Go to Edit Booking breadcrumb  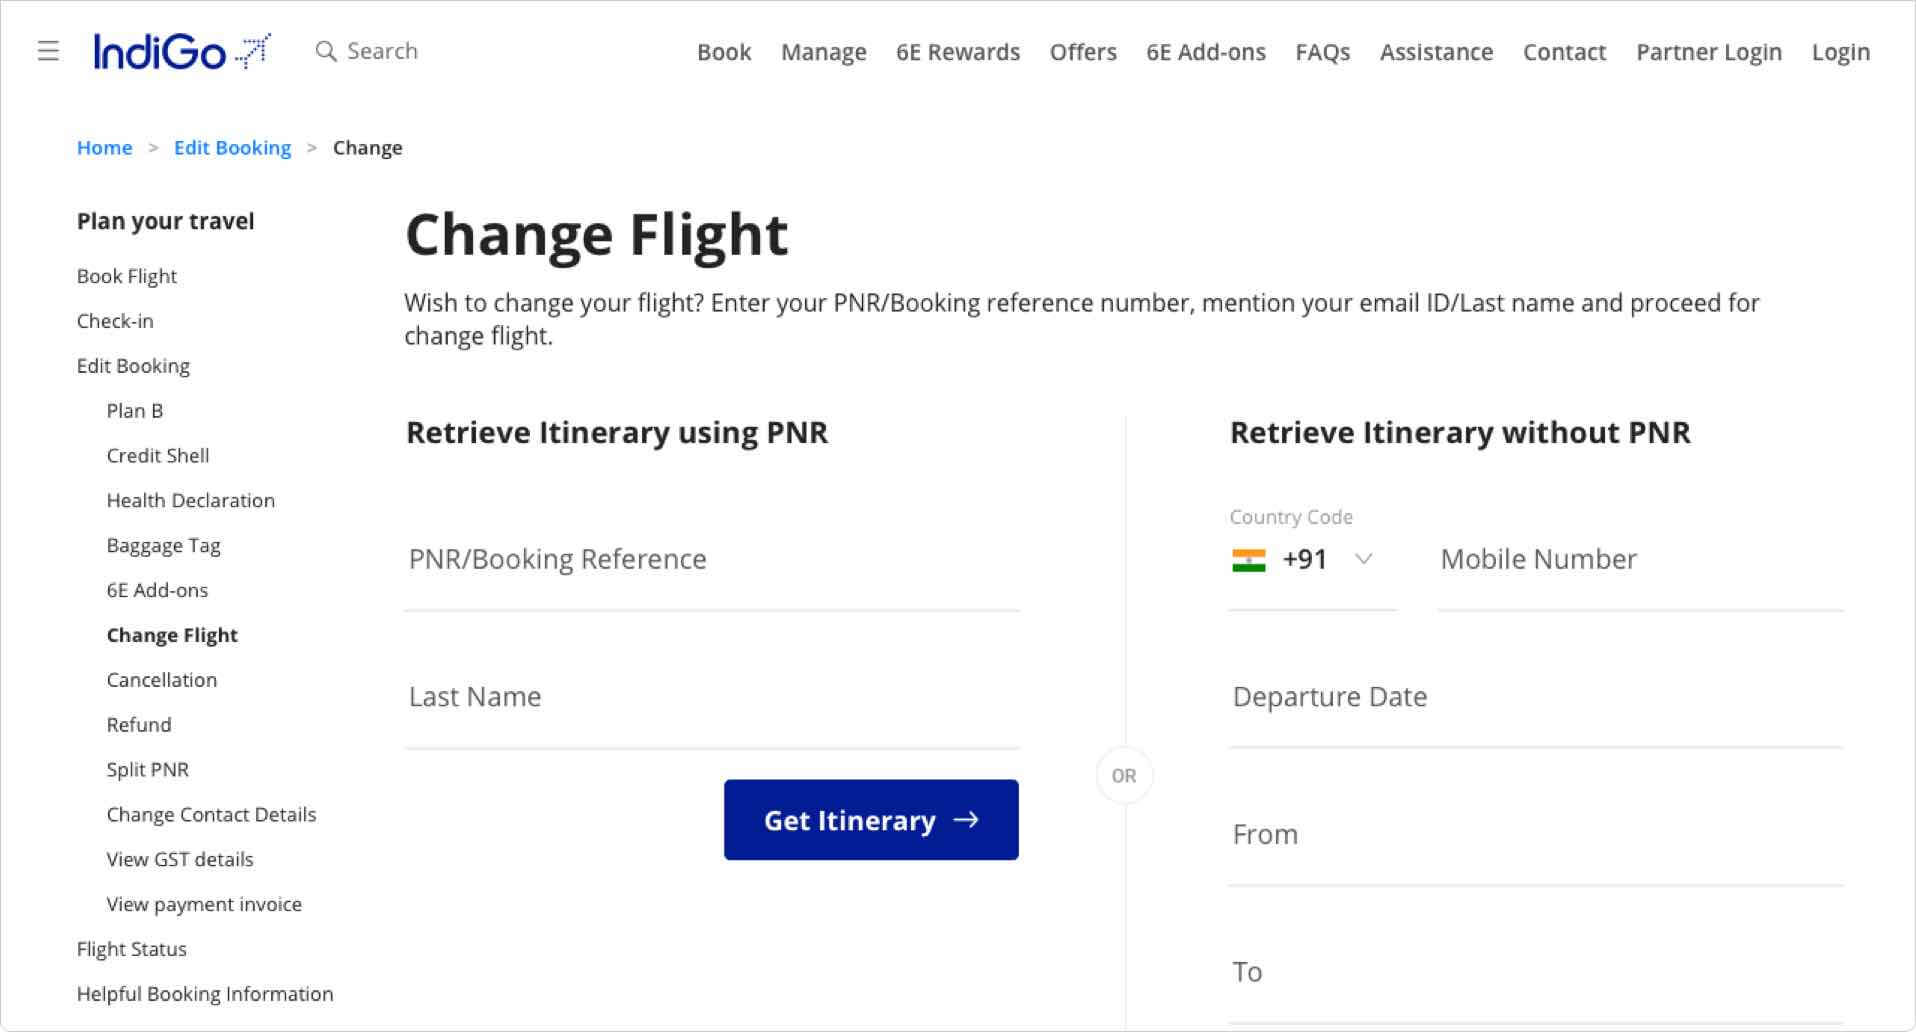click(x=232, y=148)
